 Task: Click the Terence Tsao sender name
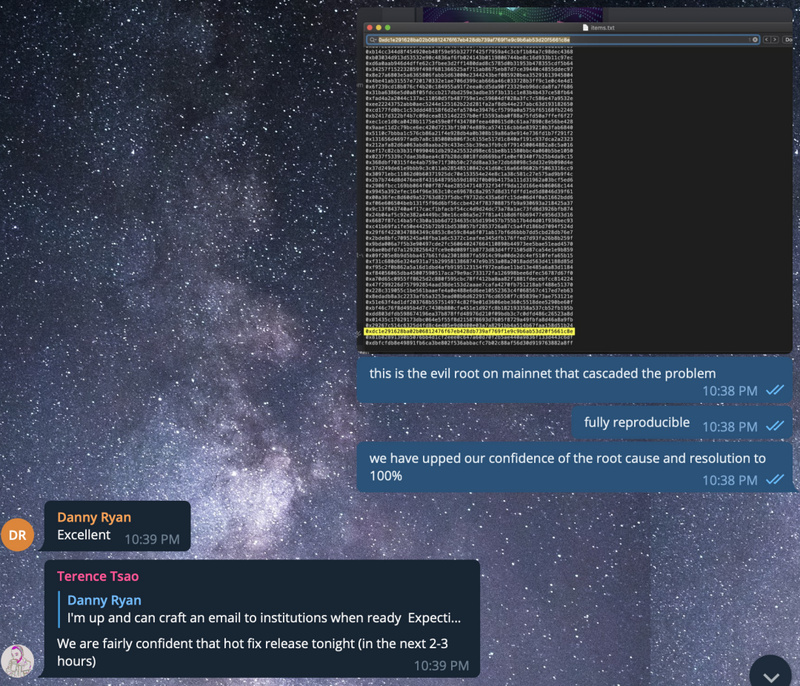(98, 576)
